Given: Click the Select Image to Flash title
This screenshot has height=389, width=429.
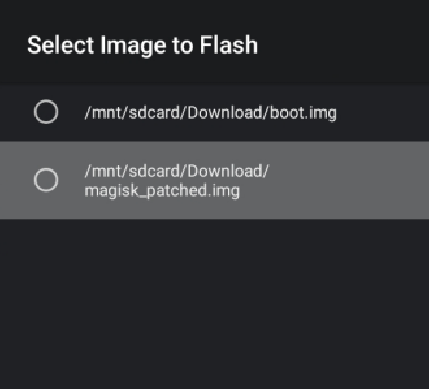Looking at the screenshot, I should point(142,46).
